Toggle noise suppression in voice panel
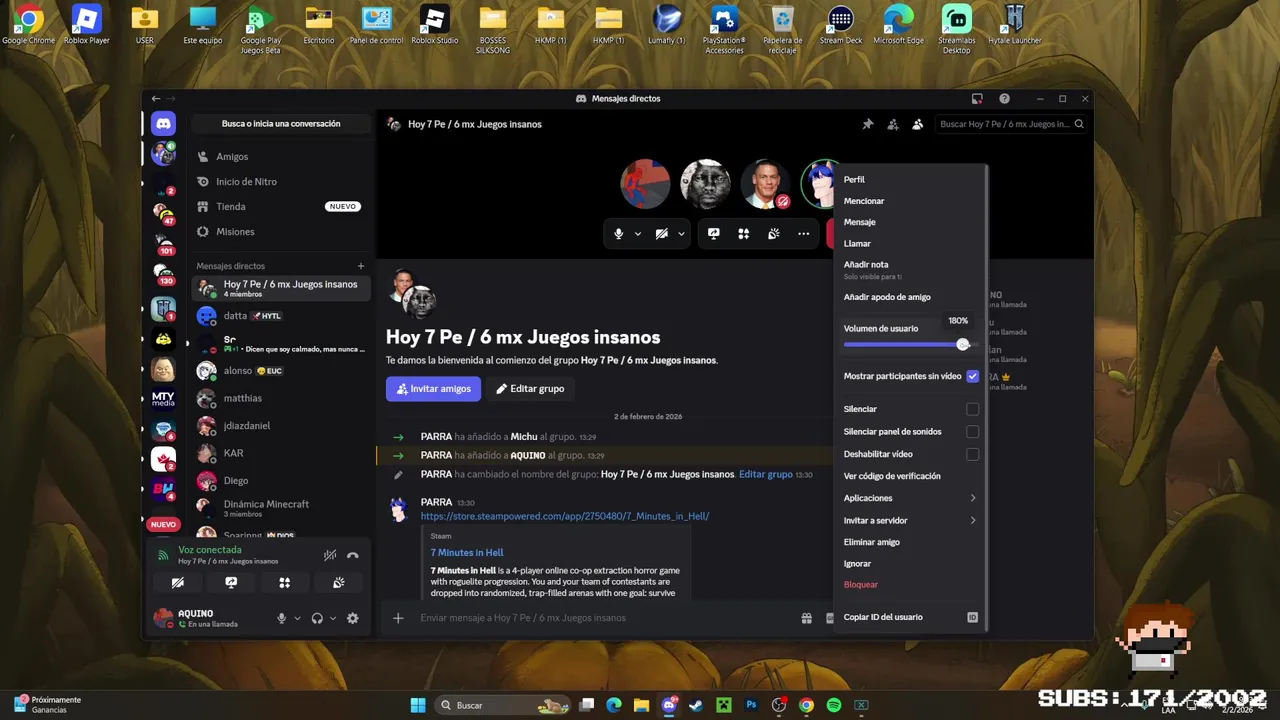The height and width of the screenshot is (720, 1280). [330, 555]
